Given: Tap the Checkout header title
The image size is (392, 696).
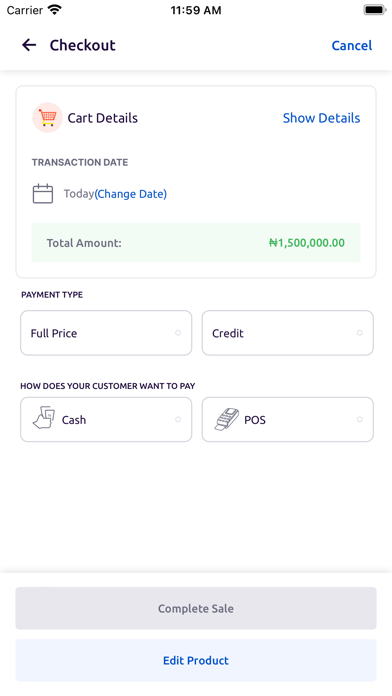Looking at the screenshot, I should click(83, 45).
